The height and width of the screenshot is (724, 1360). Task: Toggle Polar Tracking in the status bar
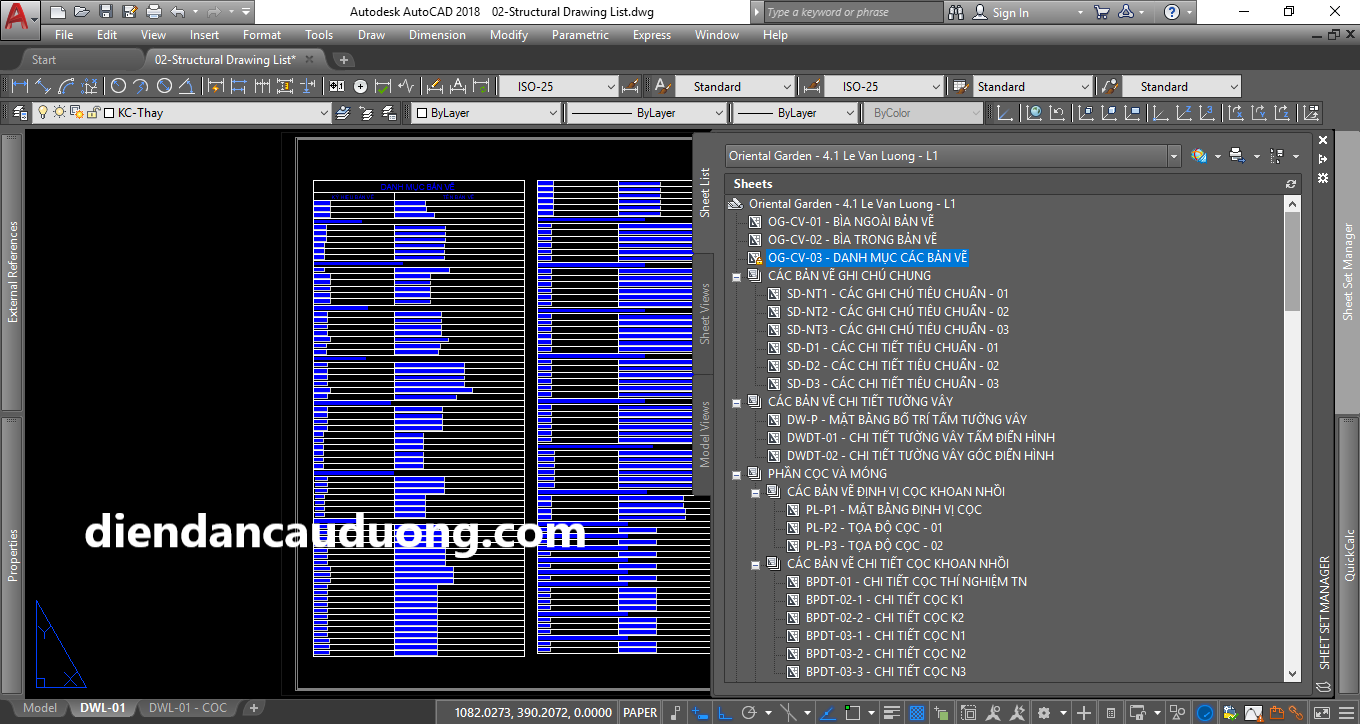point(749,712)
